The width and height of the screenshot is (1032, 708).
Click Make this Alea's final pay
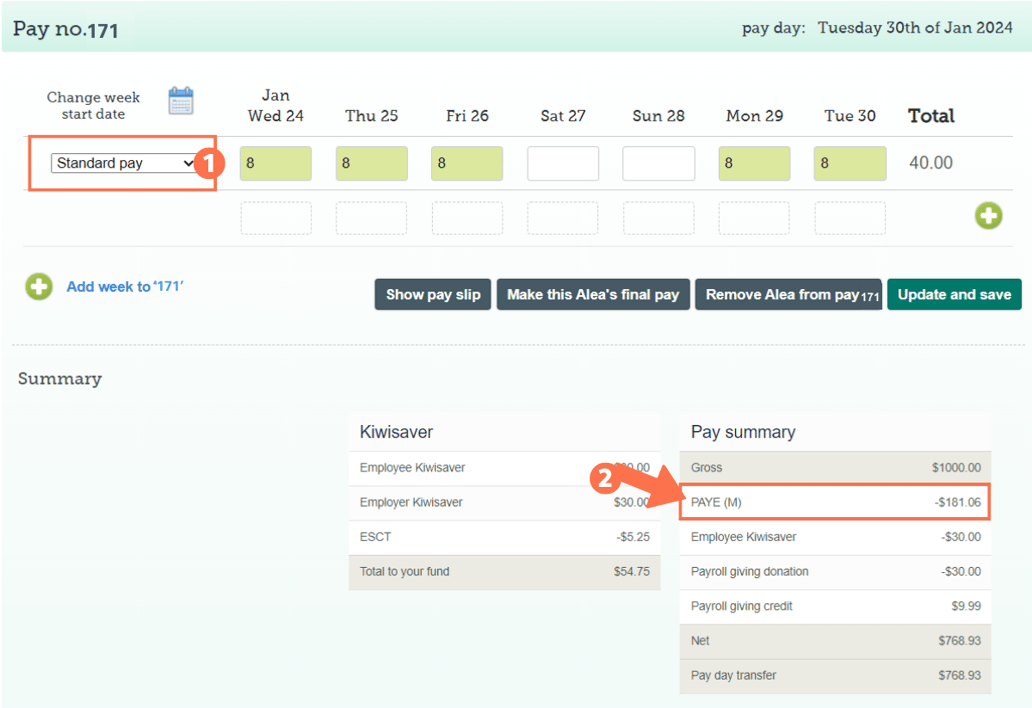pos(593,294)
